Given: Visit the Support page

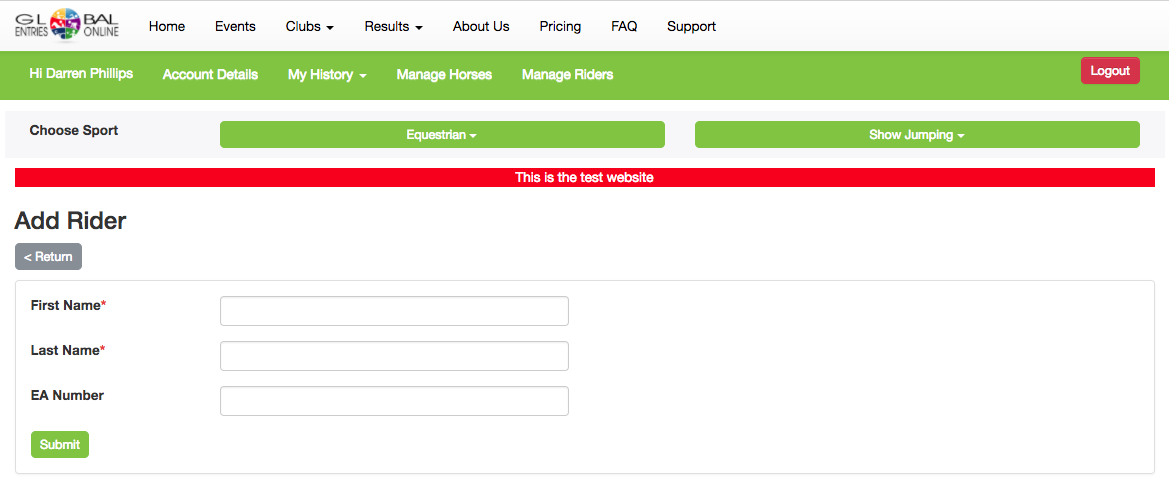Looking at the screenshot, I should [x=691, y=27].
